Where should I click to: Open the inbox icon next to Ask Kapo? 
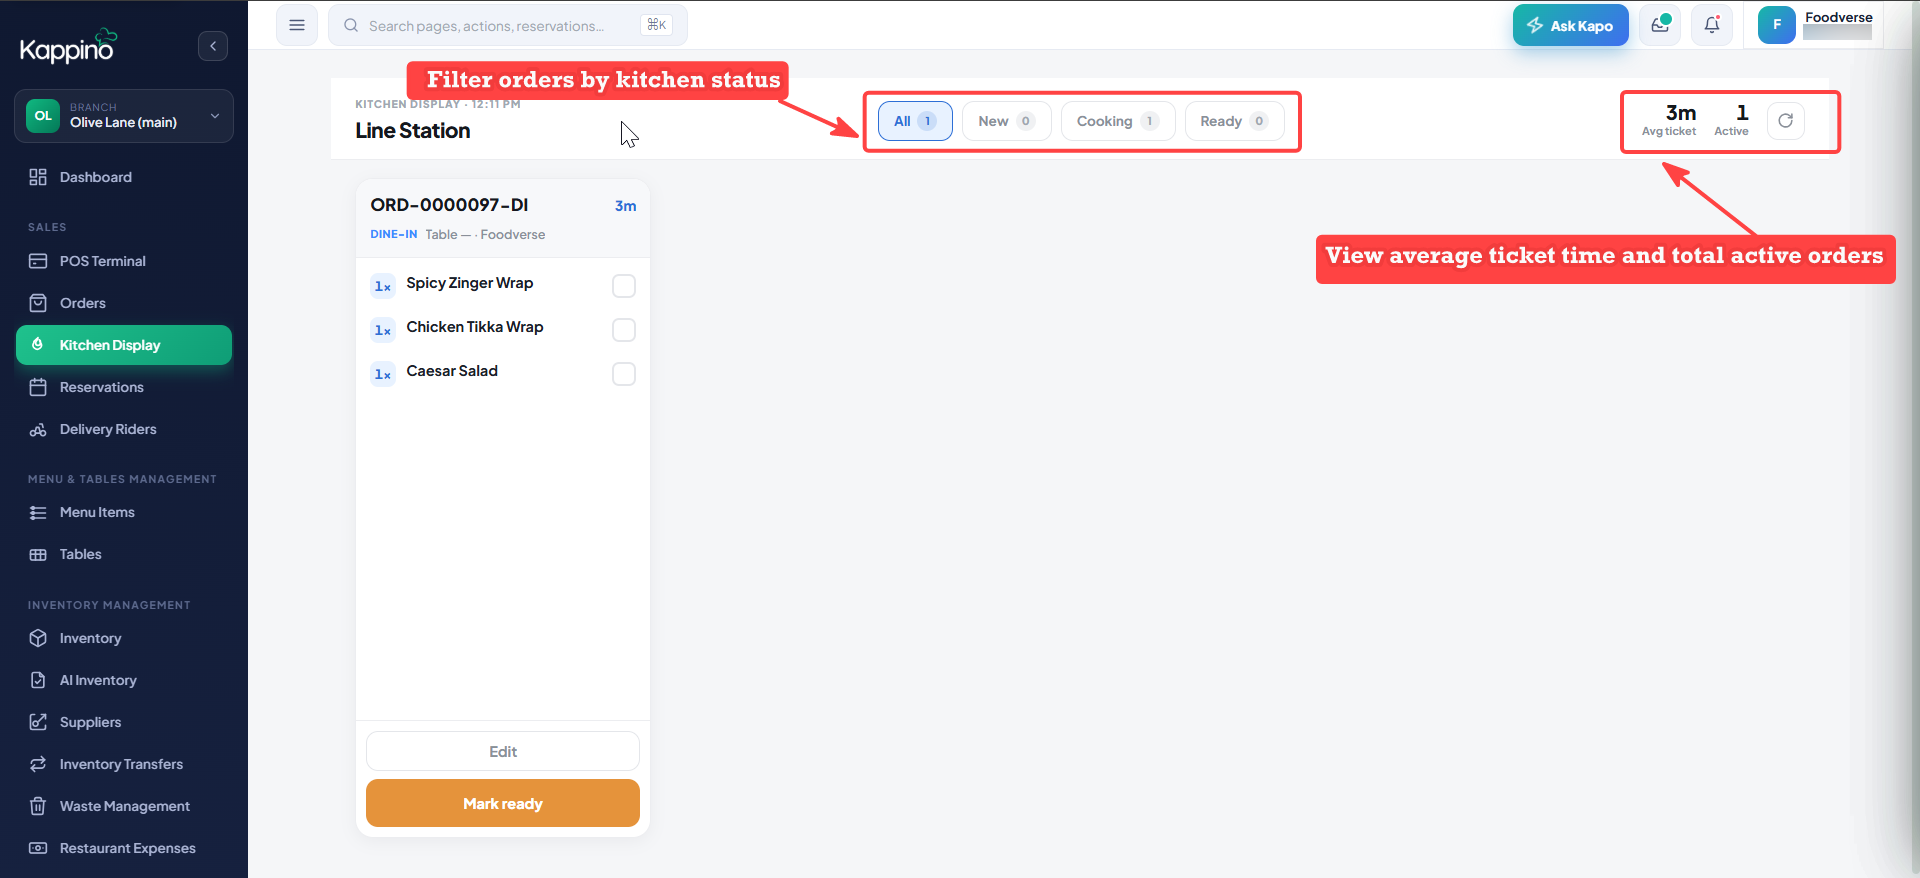pyautogui.click(x=1660, y=25)
